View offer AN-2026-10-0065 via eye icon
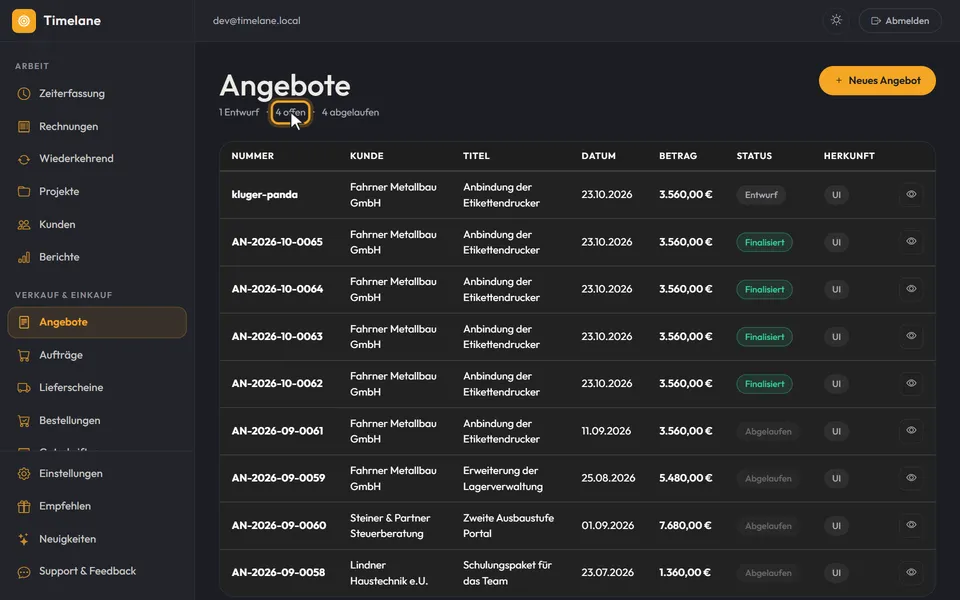Screen dimensions: 960x600 (x=911, y=242)
